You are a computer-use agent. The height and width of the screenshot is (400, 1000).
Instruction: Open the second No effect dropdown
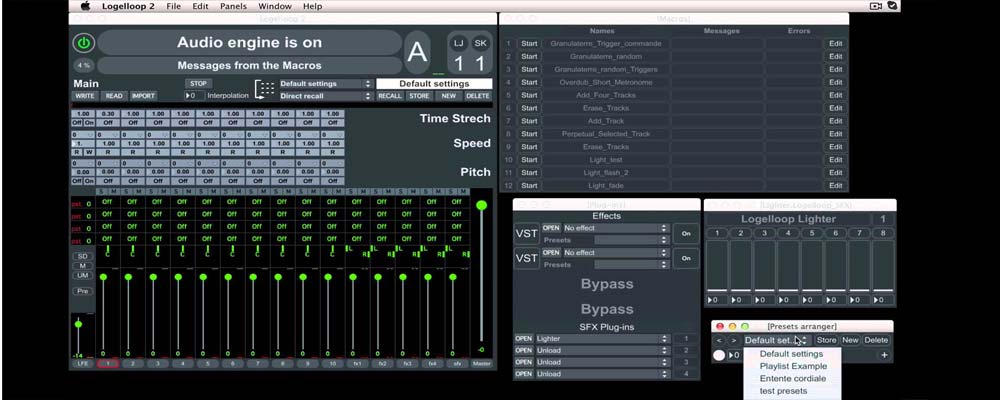click(x=615, y=253)
